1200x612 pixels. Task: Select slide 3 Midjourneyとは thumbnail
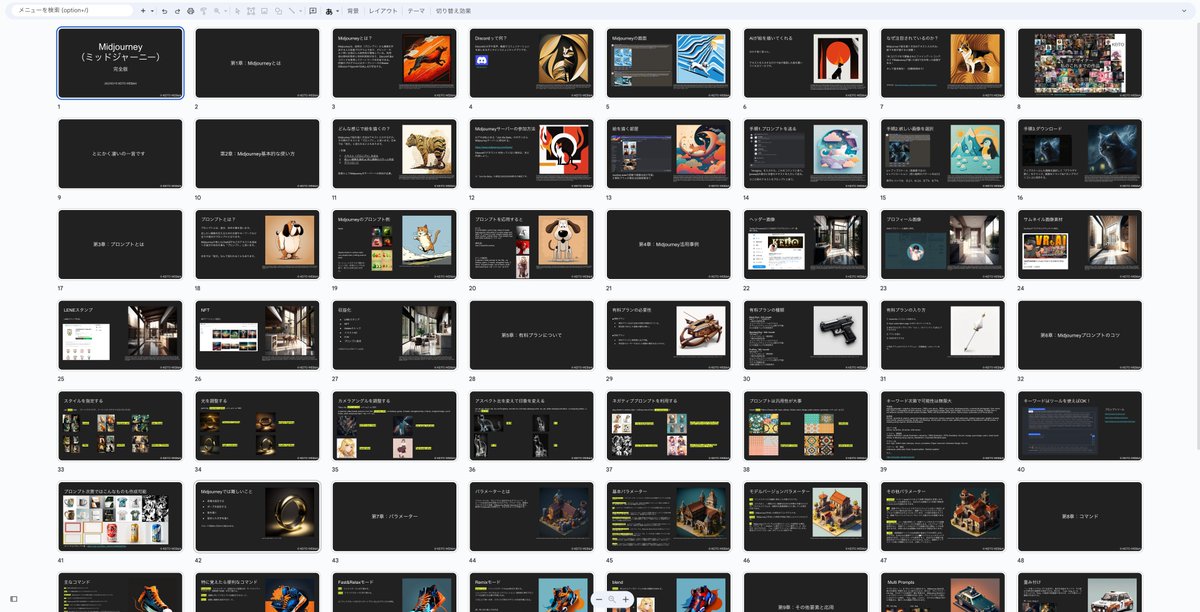click(394, 62)
